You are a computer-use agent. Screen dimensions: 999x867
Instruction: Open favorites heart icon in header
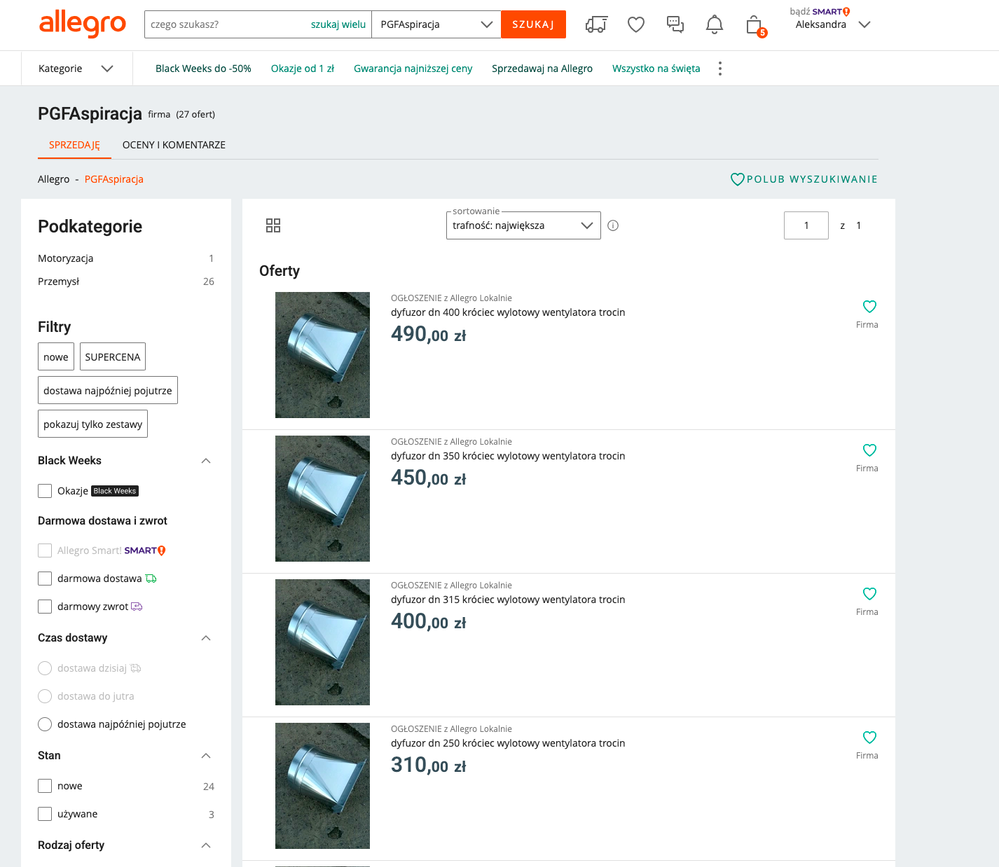coord(636,25)
